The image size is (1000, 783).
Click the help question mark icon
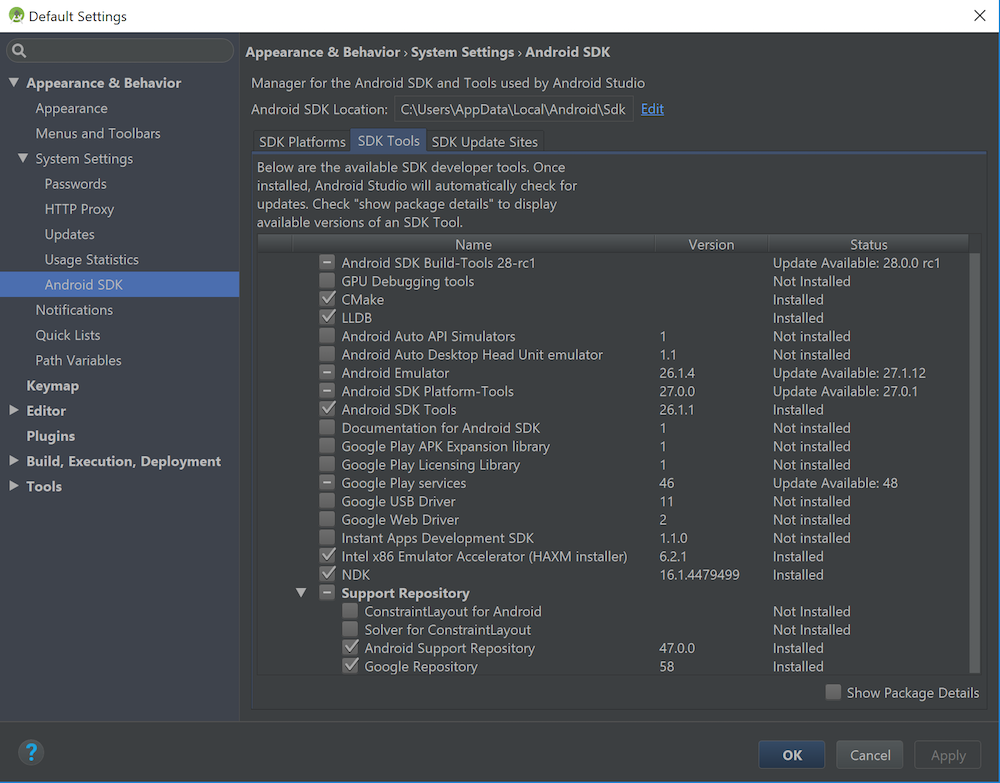coord(31,753)
